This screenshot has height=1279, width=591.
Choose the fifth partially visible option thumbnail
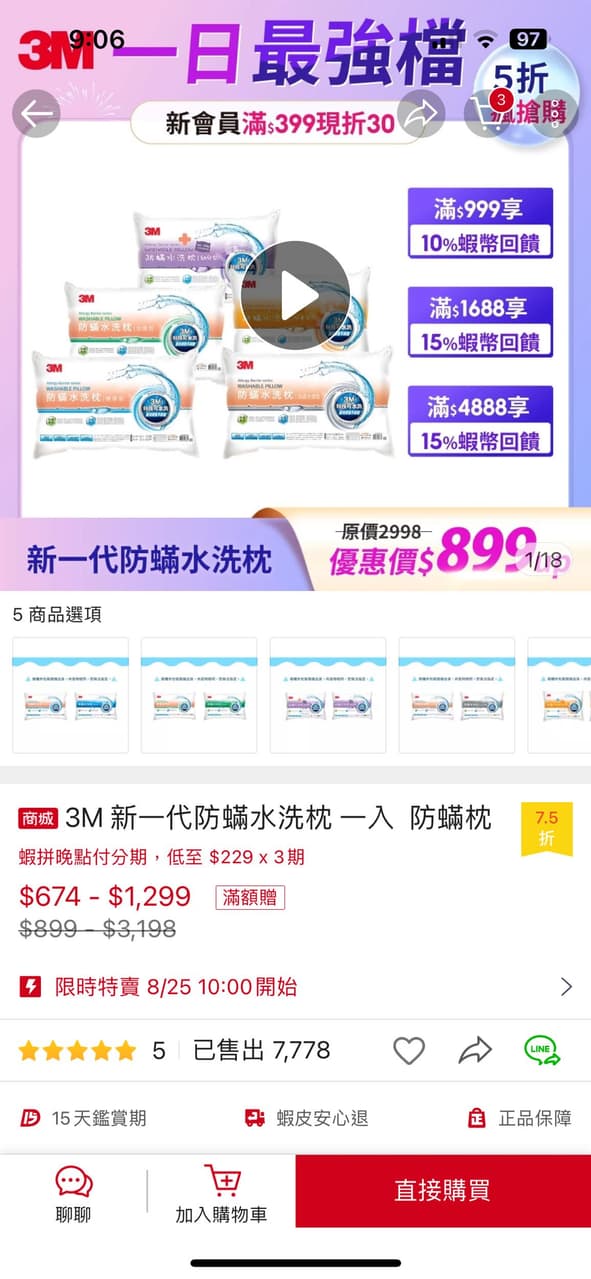pyautogui.click(x=559, y=695)
